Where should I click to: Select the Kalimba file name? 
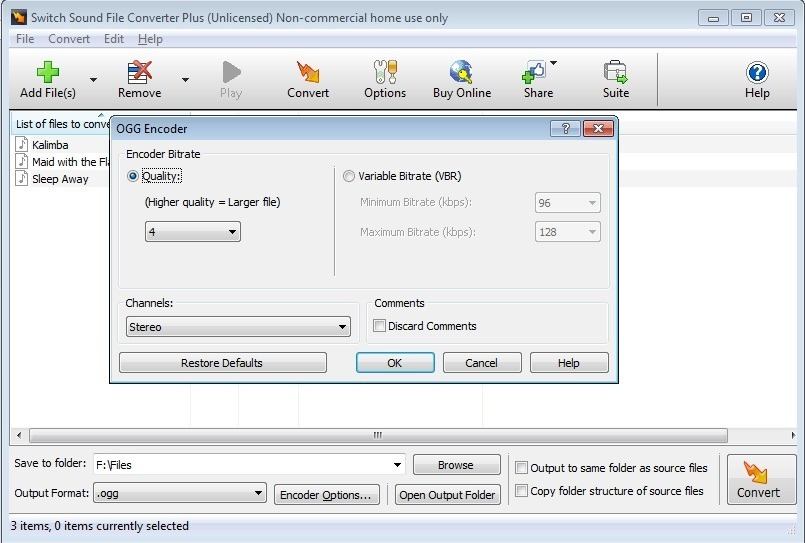[x=50, y=145]
